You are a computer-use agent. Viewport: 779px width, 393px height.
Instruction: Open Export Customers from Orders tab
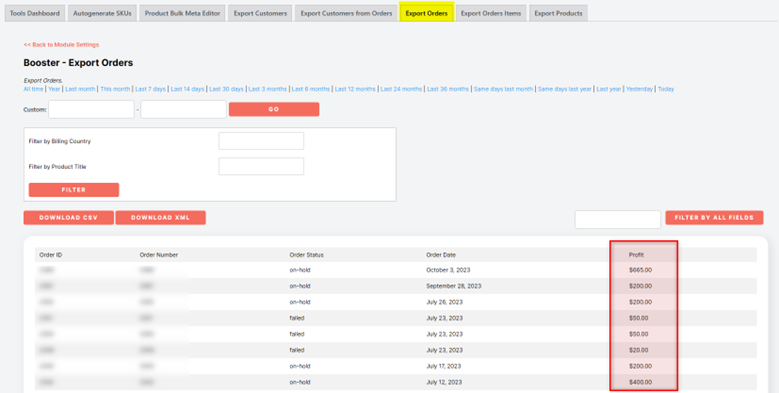coord(346,13)
